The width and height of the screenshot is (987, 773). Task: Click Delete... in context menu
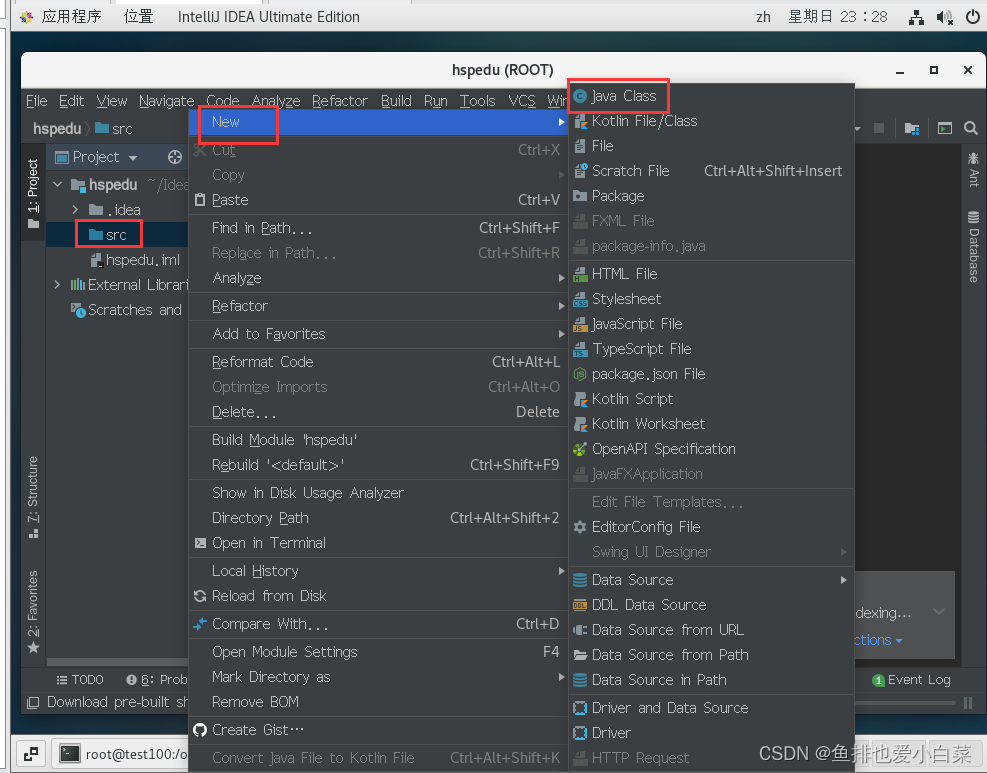click(x=378, y=412)
